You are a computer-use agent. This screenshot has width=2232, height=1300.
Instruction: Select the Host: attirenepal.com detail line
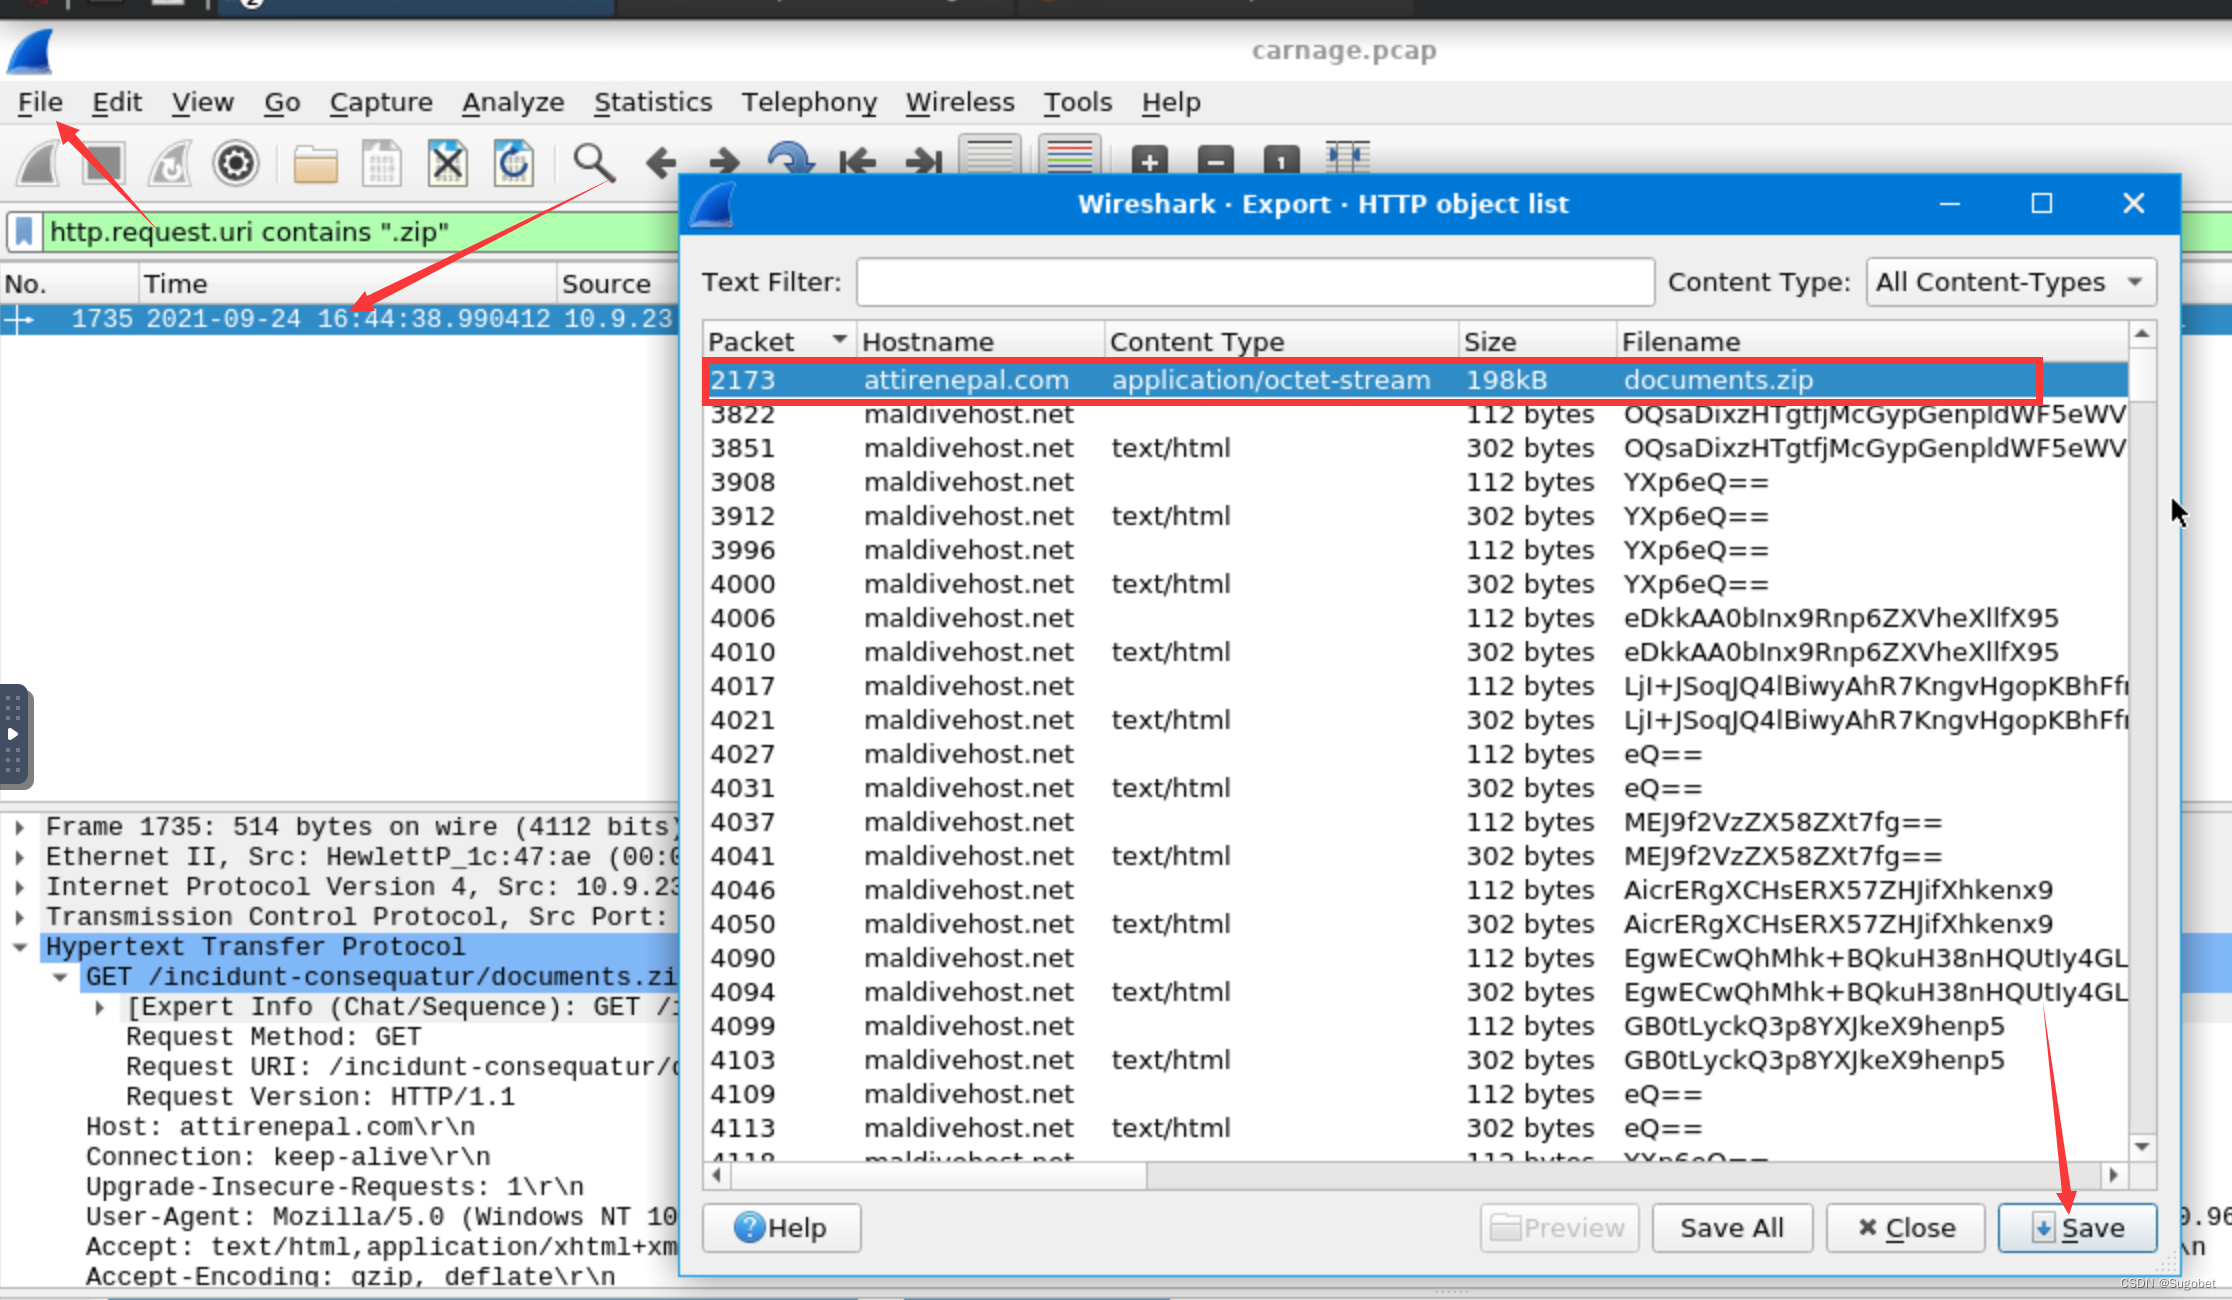(x=280, y=1127)
